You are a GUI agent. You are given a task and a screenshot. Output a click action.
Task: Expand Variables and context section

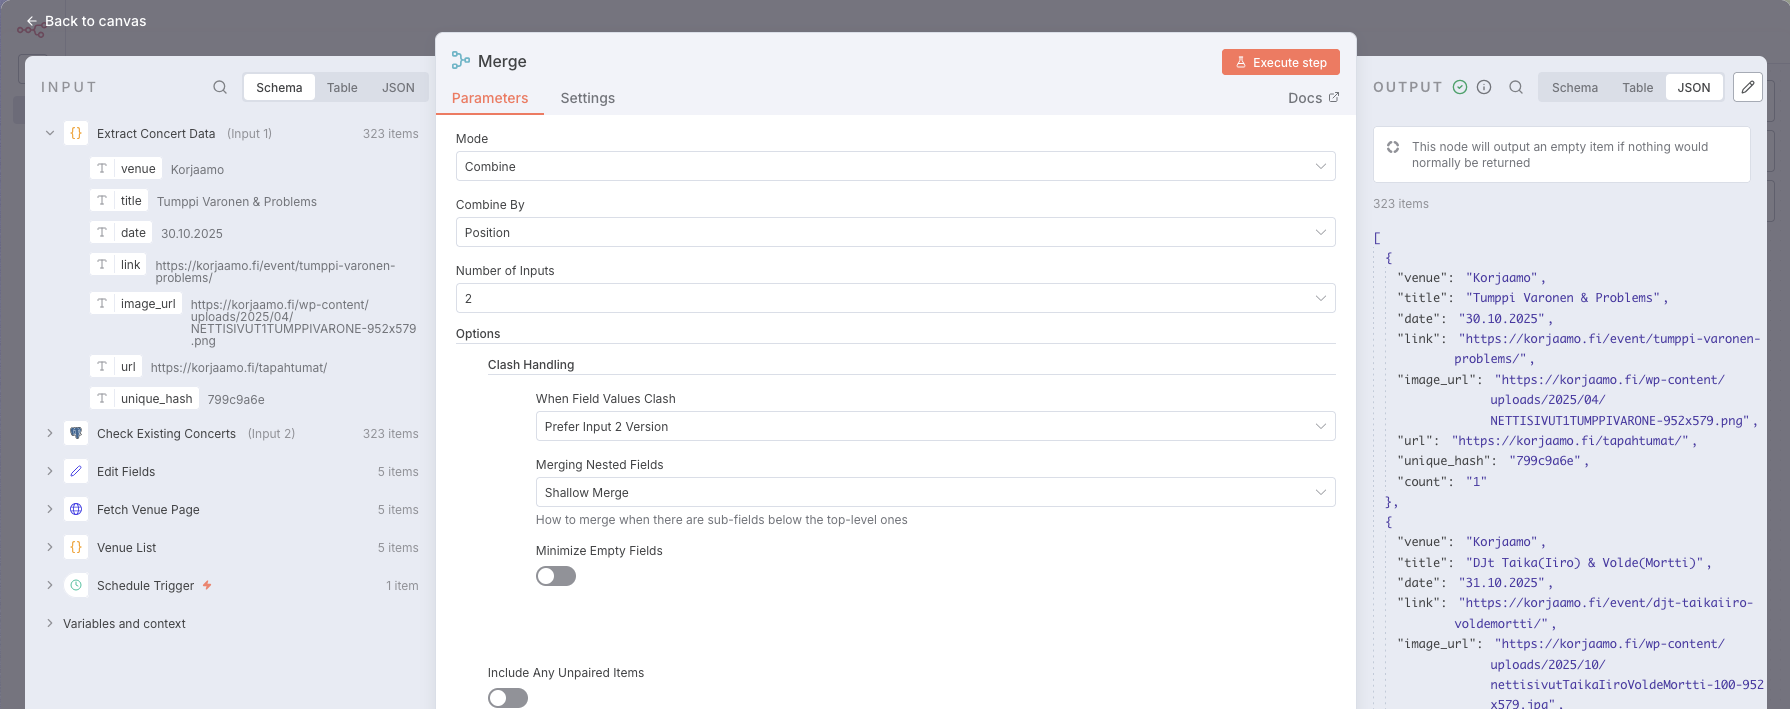50,623
